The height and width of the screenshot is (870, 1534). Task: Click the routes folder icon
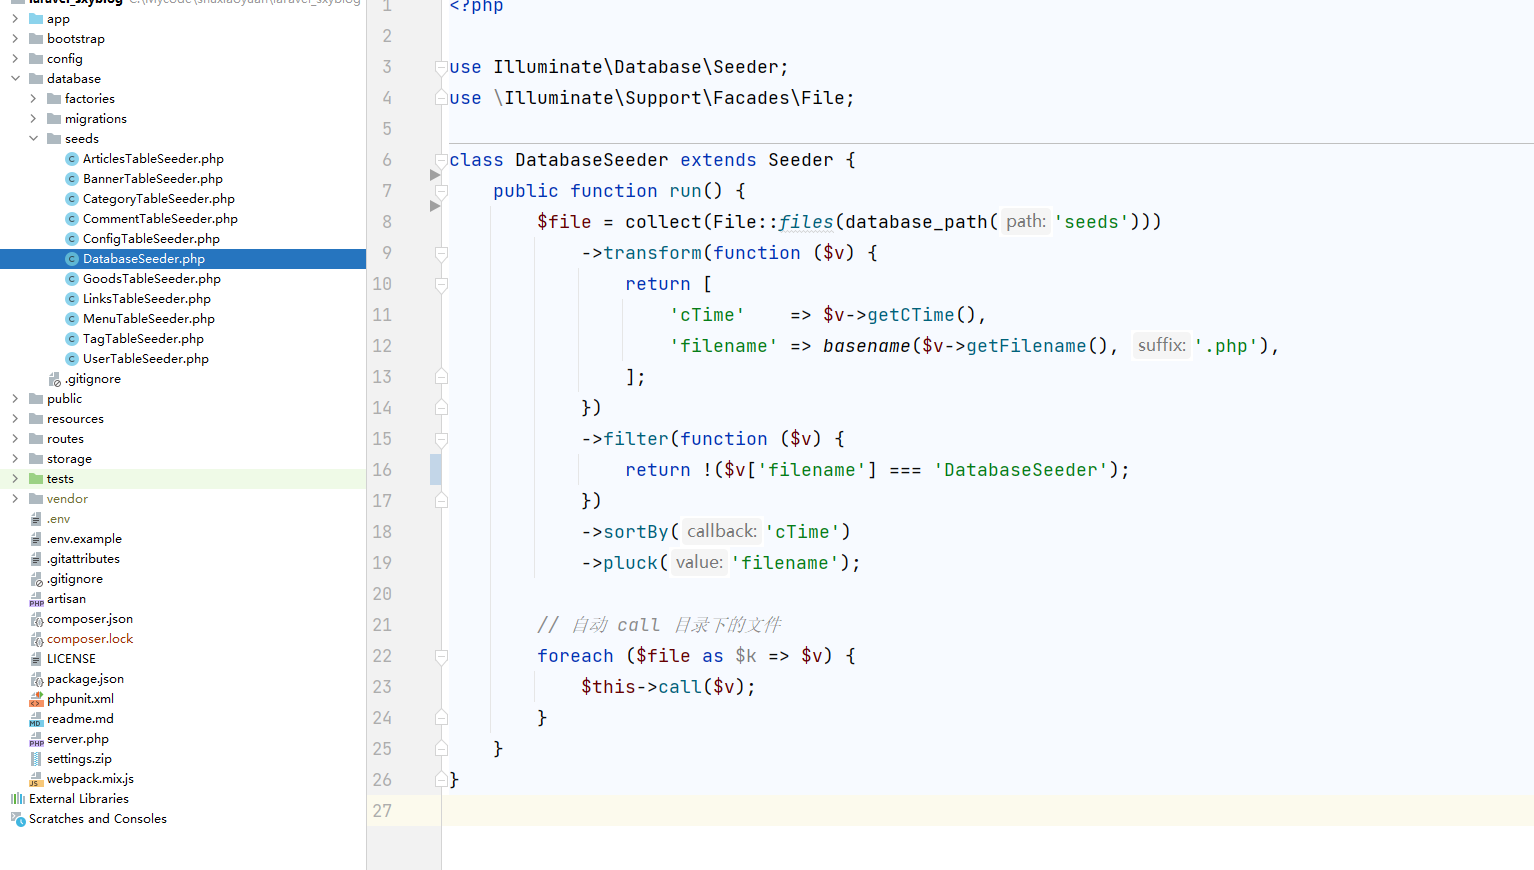pyautogui.click(x=36, y=439)
